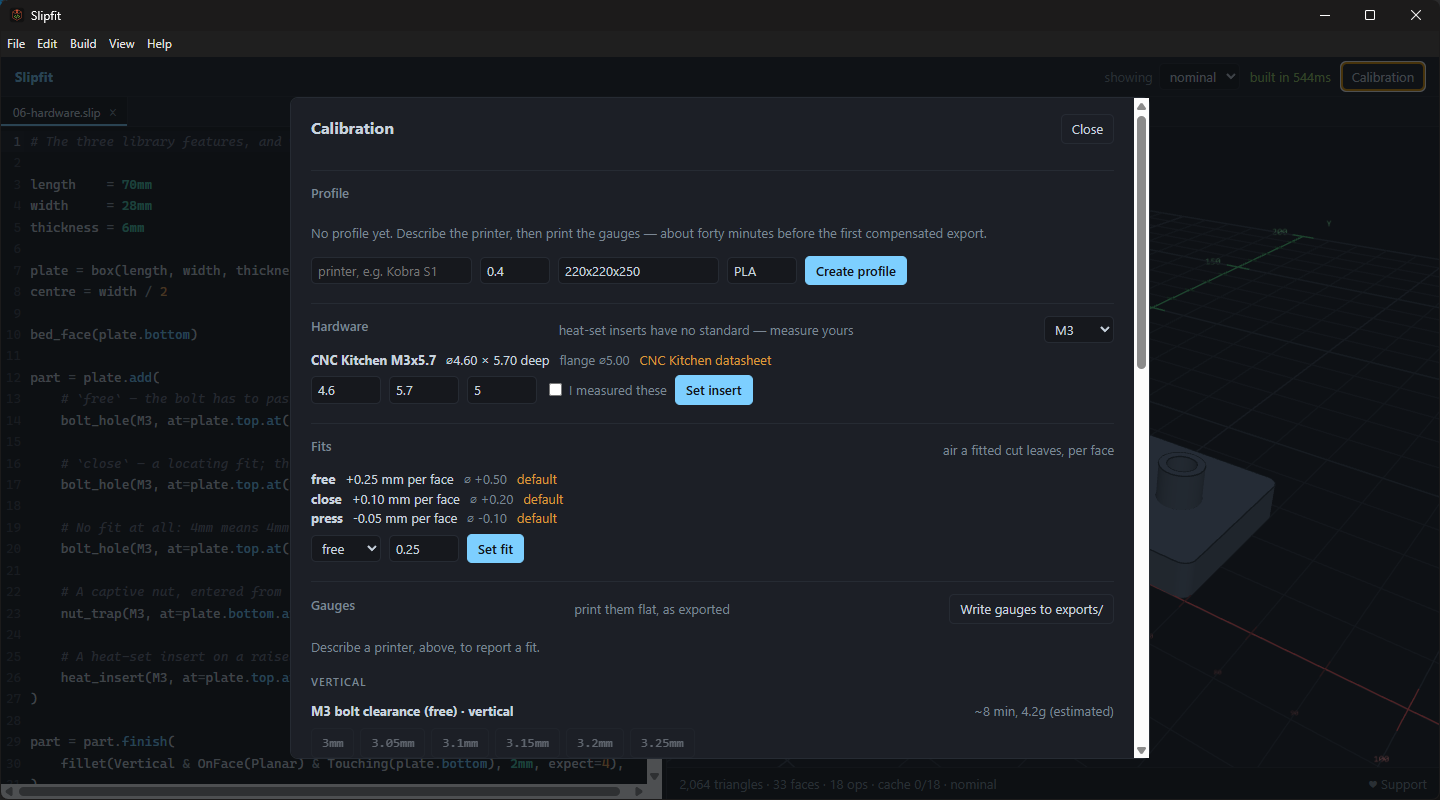
Task: Select the 3.05mm gauge chip
Action: (393, 743)
